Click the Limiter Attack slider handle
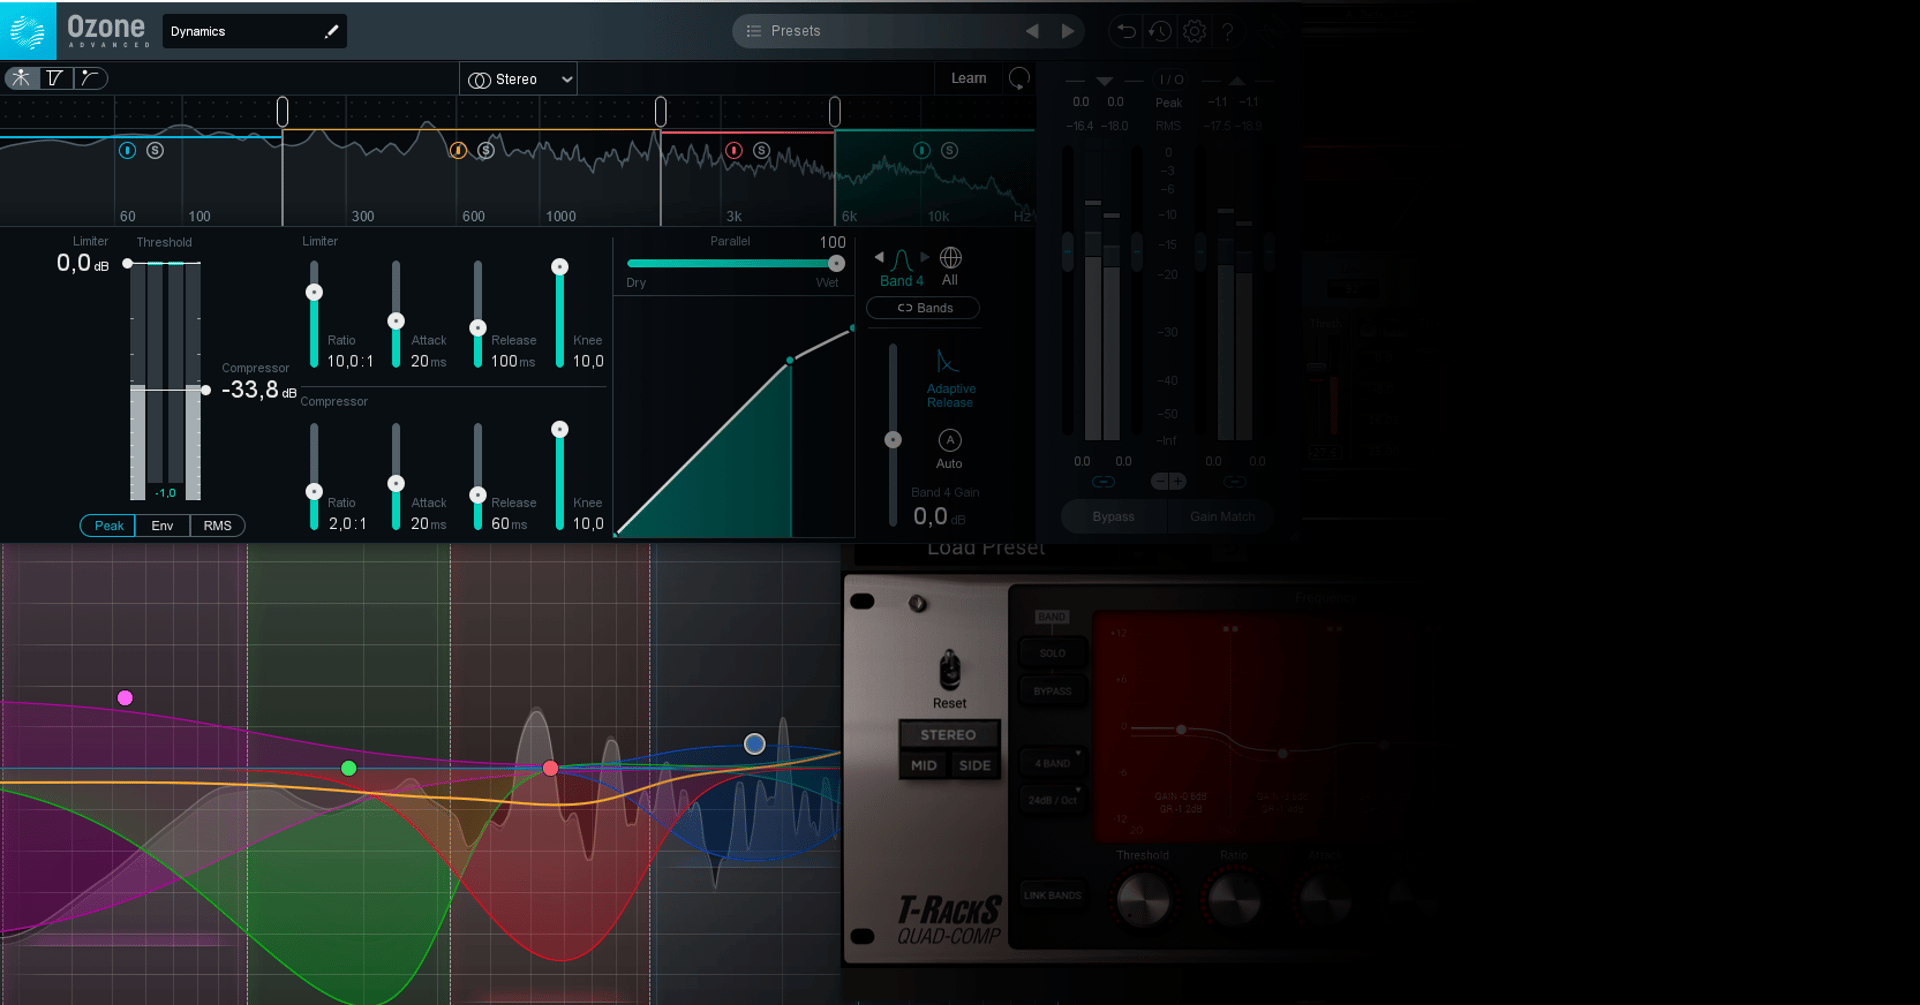Image resolution: width=1920 pixels, height=1005 pixels. pos(396,321)
